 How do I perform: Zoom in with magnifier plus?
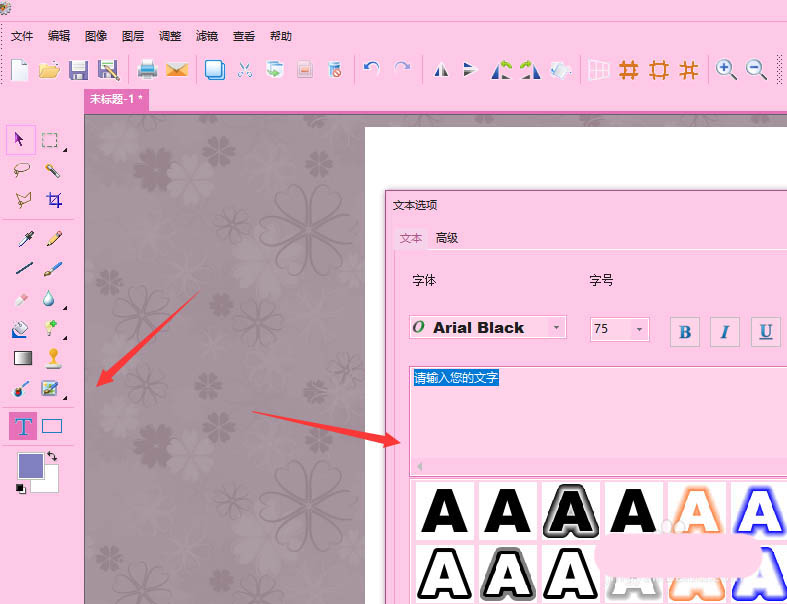tap(726, 69)
